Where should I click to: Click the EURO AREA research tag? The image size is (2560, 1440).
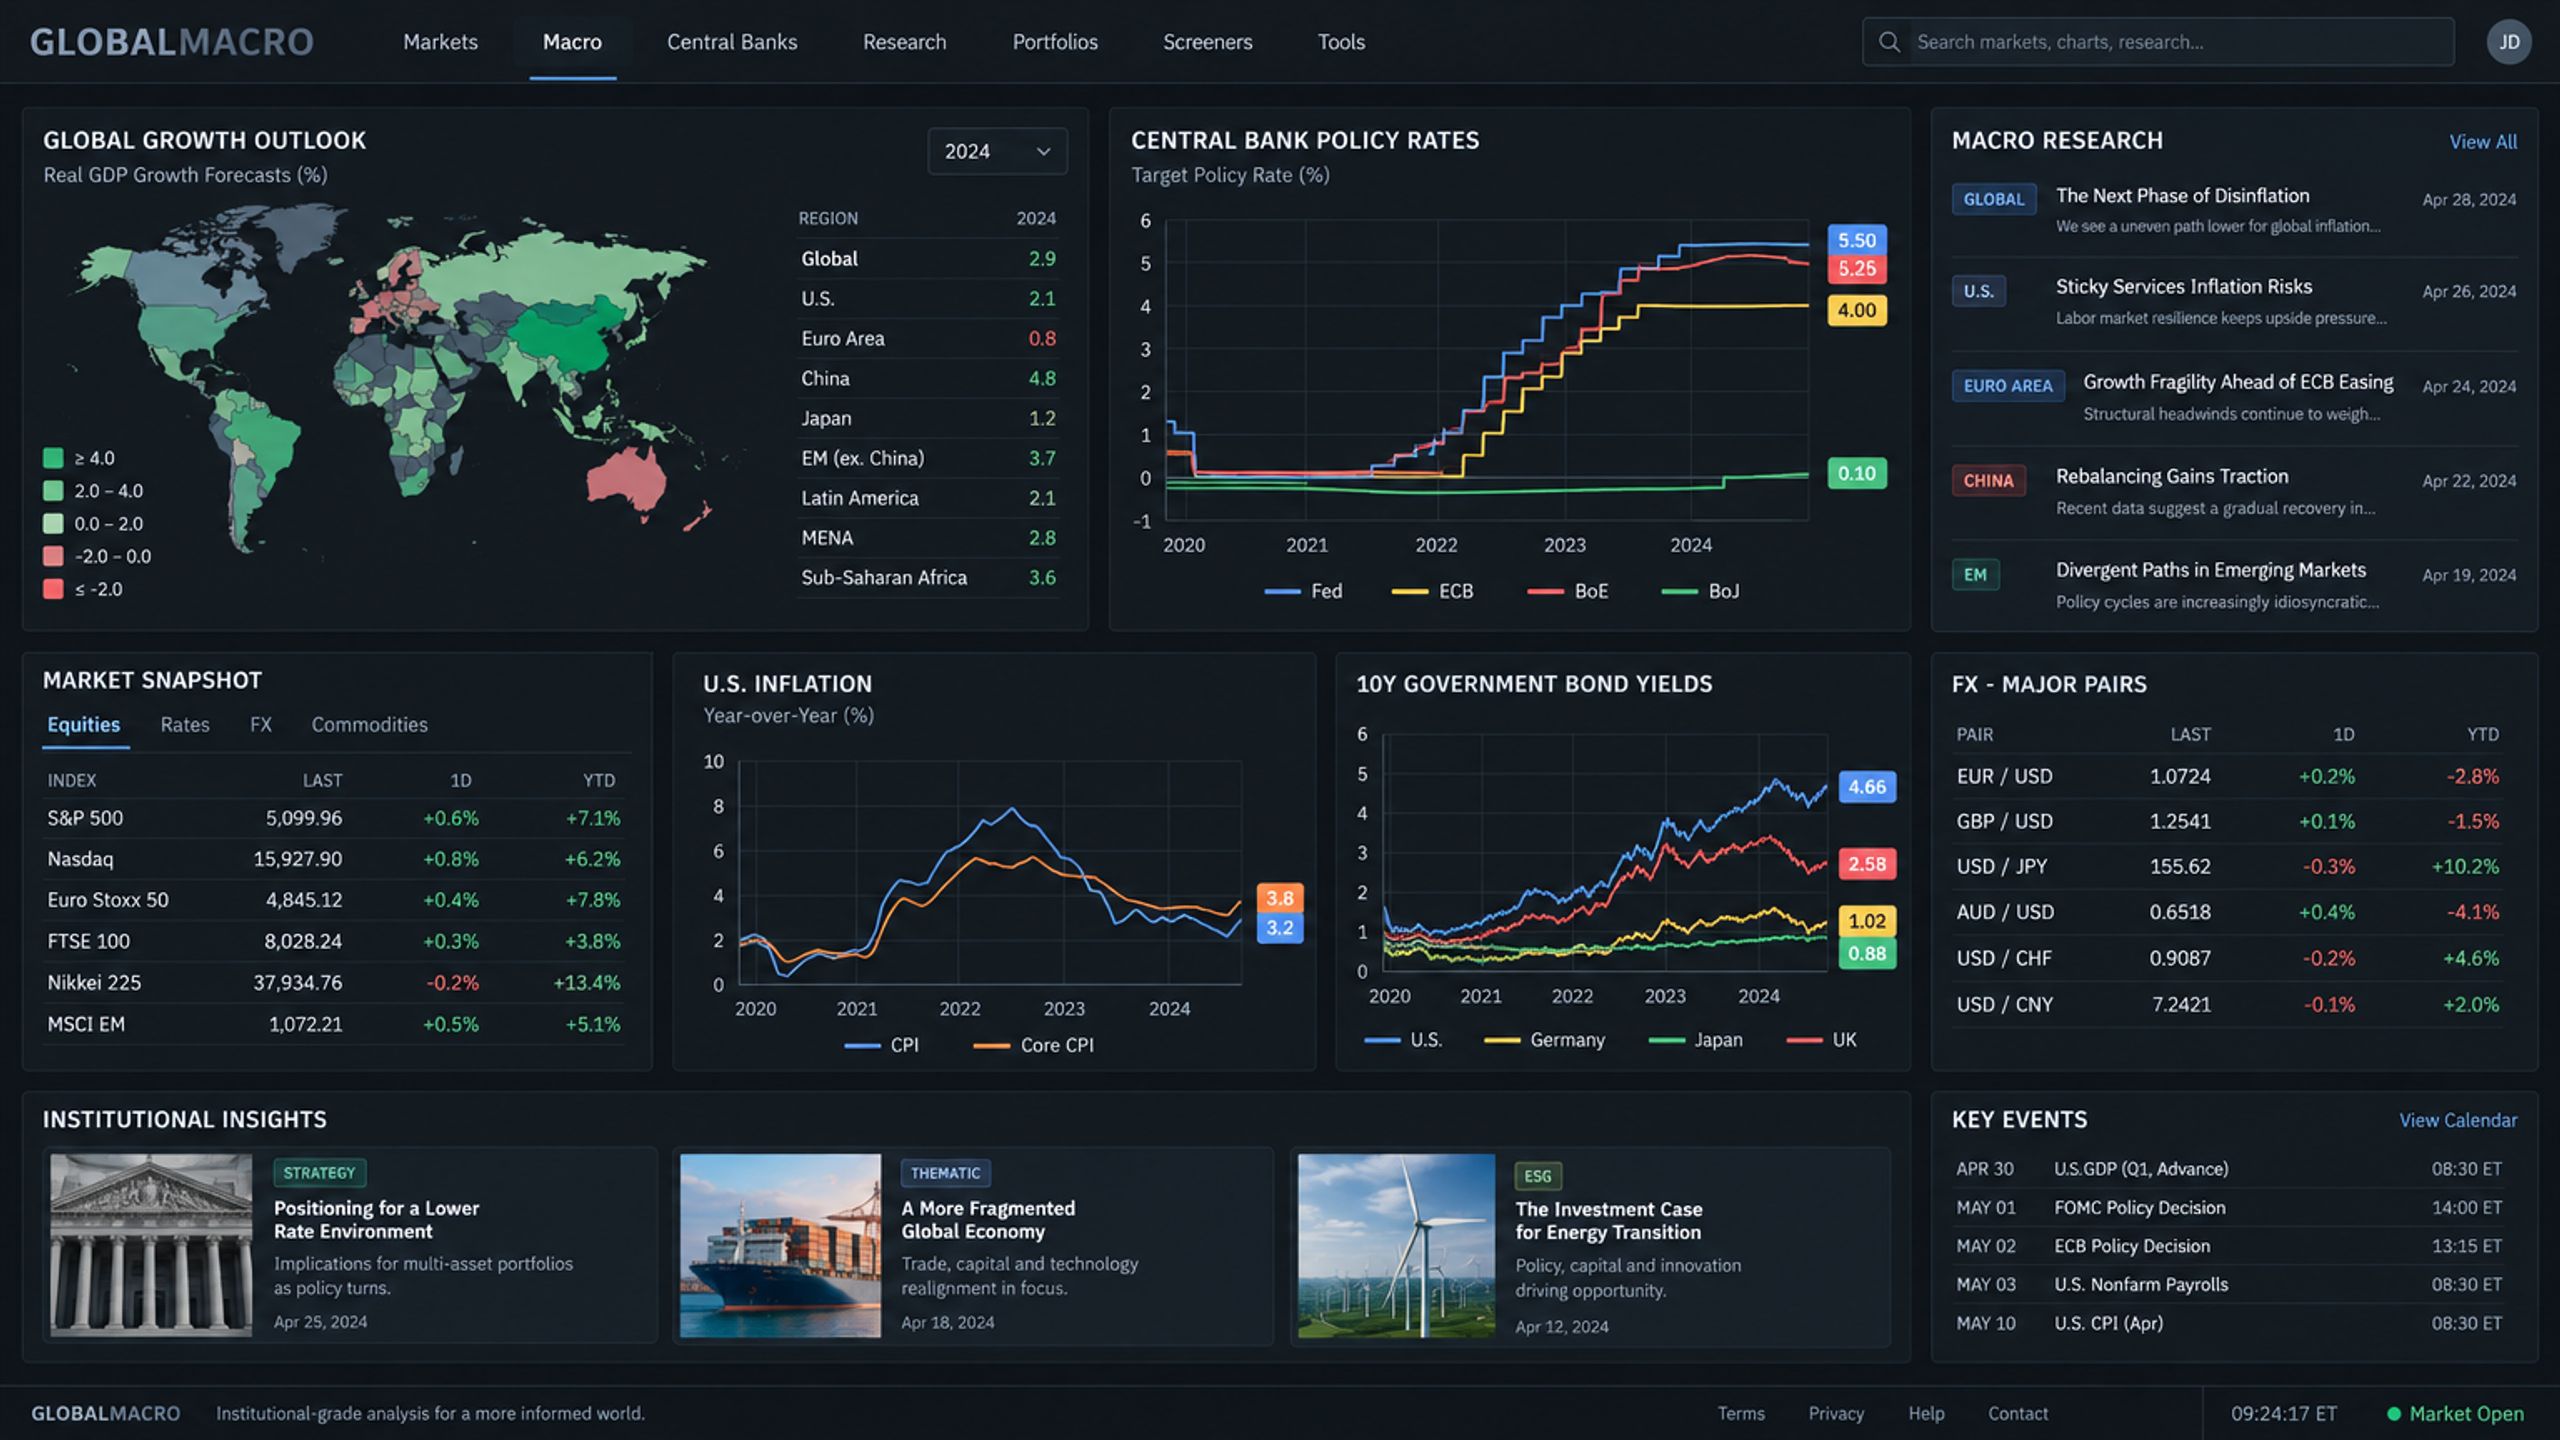pyautogui.click(x=2008, y=386)
